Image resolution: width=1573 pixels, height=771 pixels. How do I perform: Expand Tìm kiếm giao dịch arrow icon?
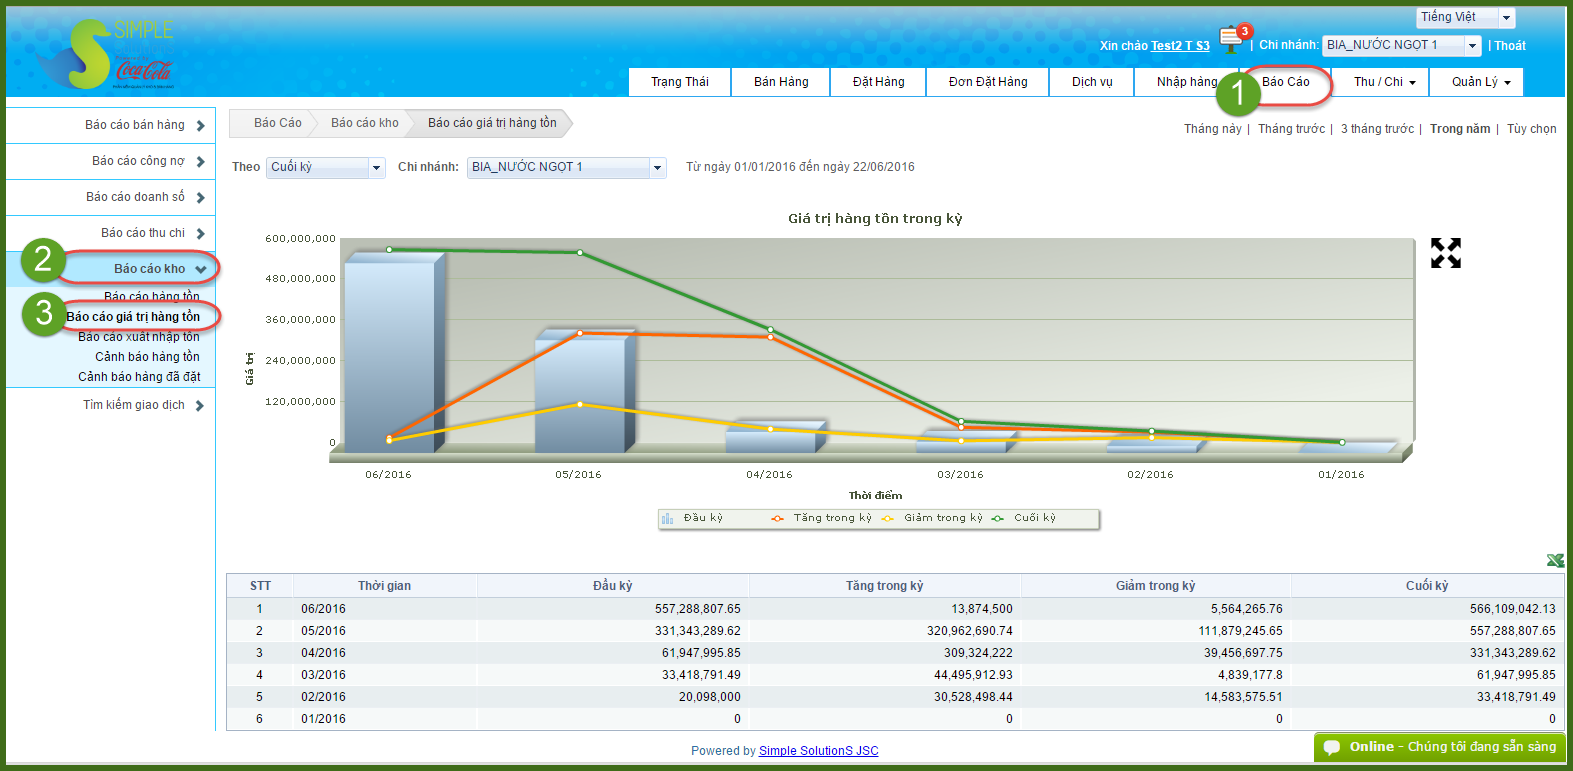[200, 406]
